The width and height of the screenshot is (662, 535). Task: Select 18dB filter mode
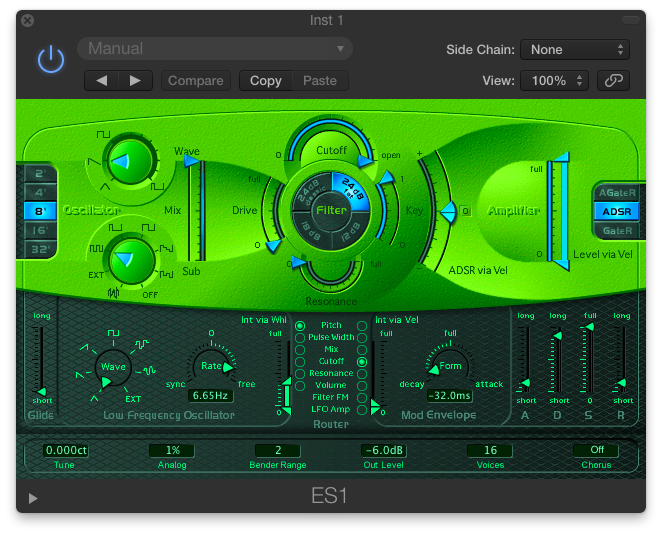[311, 230]
